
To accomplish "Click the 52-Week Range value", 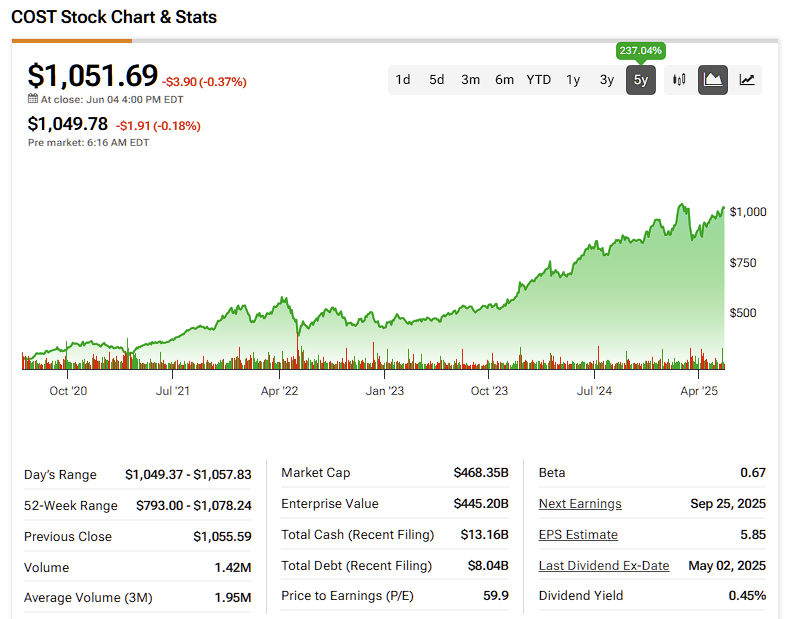I will [194, 505].
